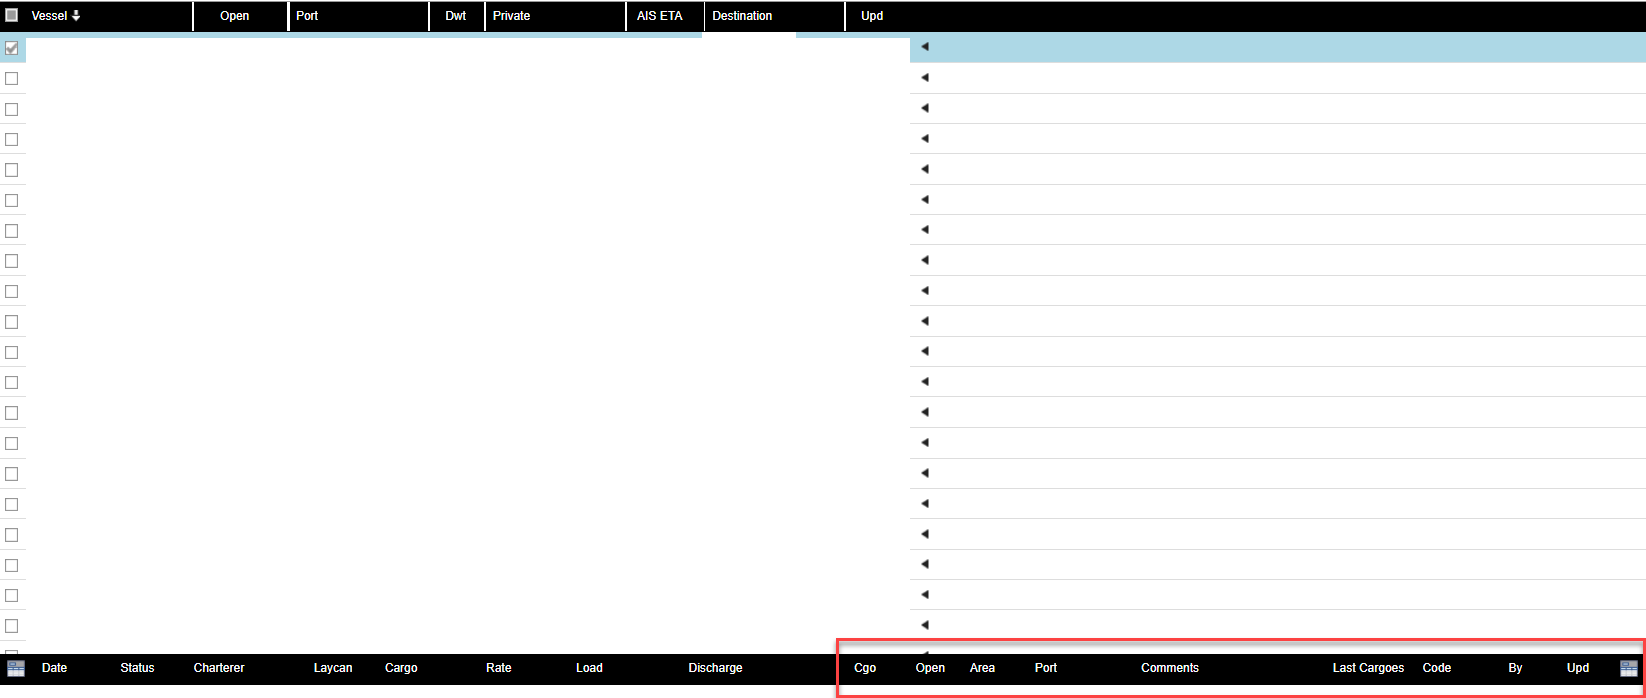The image size is (1646, 698).
Task: Select the Last Cargoes column header
Action: [x=1368, y=668]
